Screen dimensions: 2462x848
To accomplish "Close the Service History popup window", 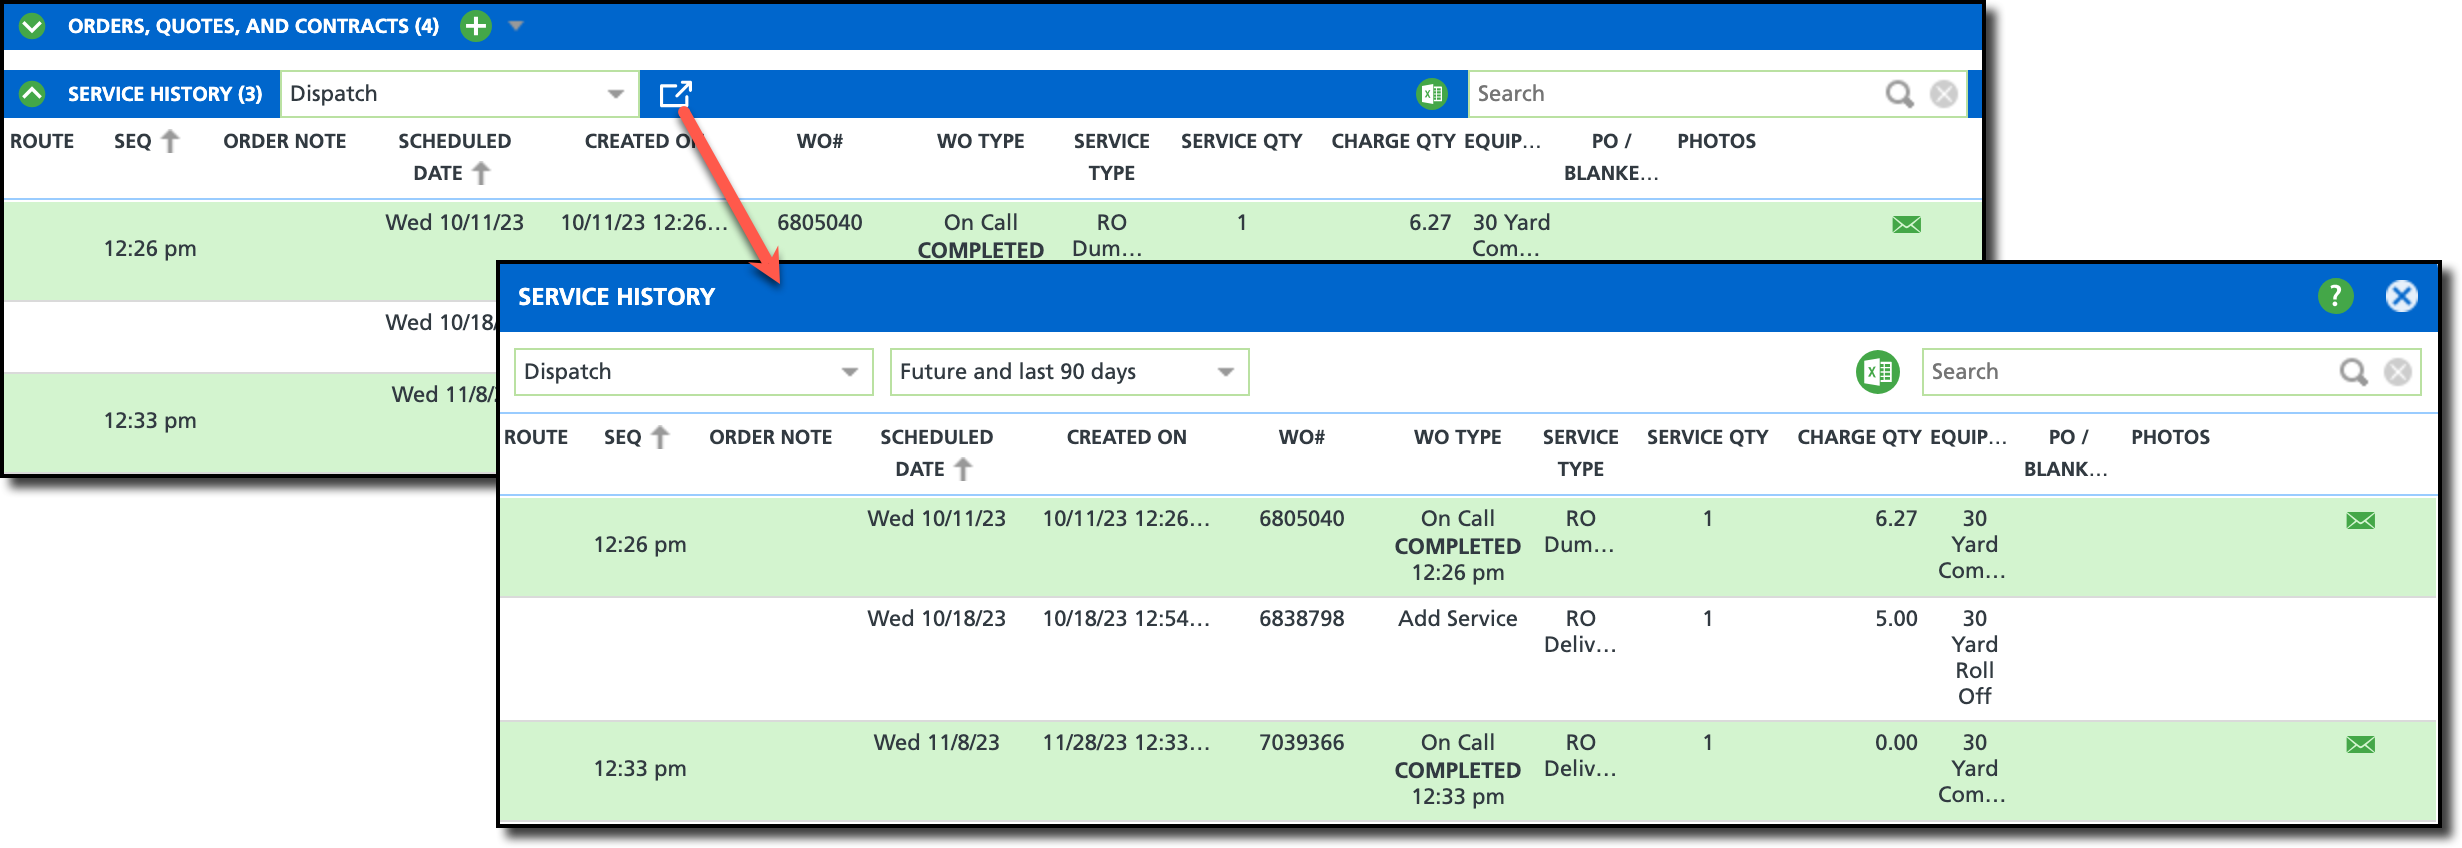I will click(2402, 296).
